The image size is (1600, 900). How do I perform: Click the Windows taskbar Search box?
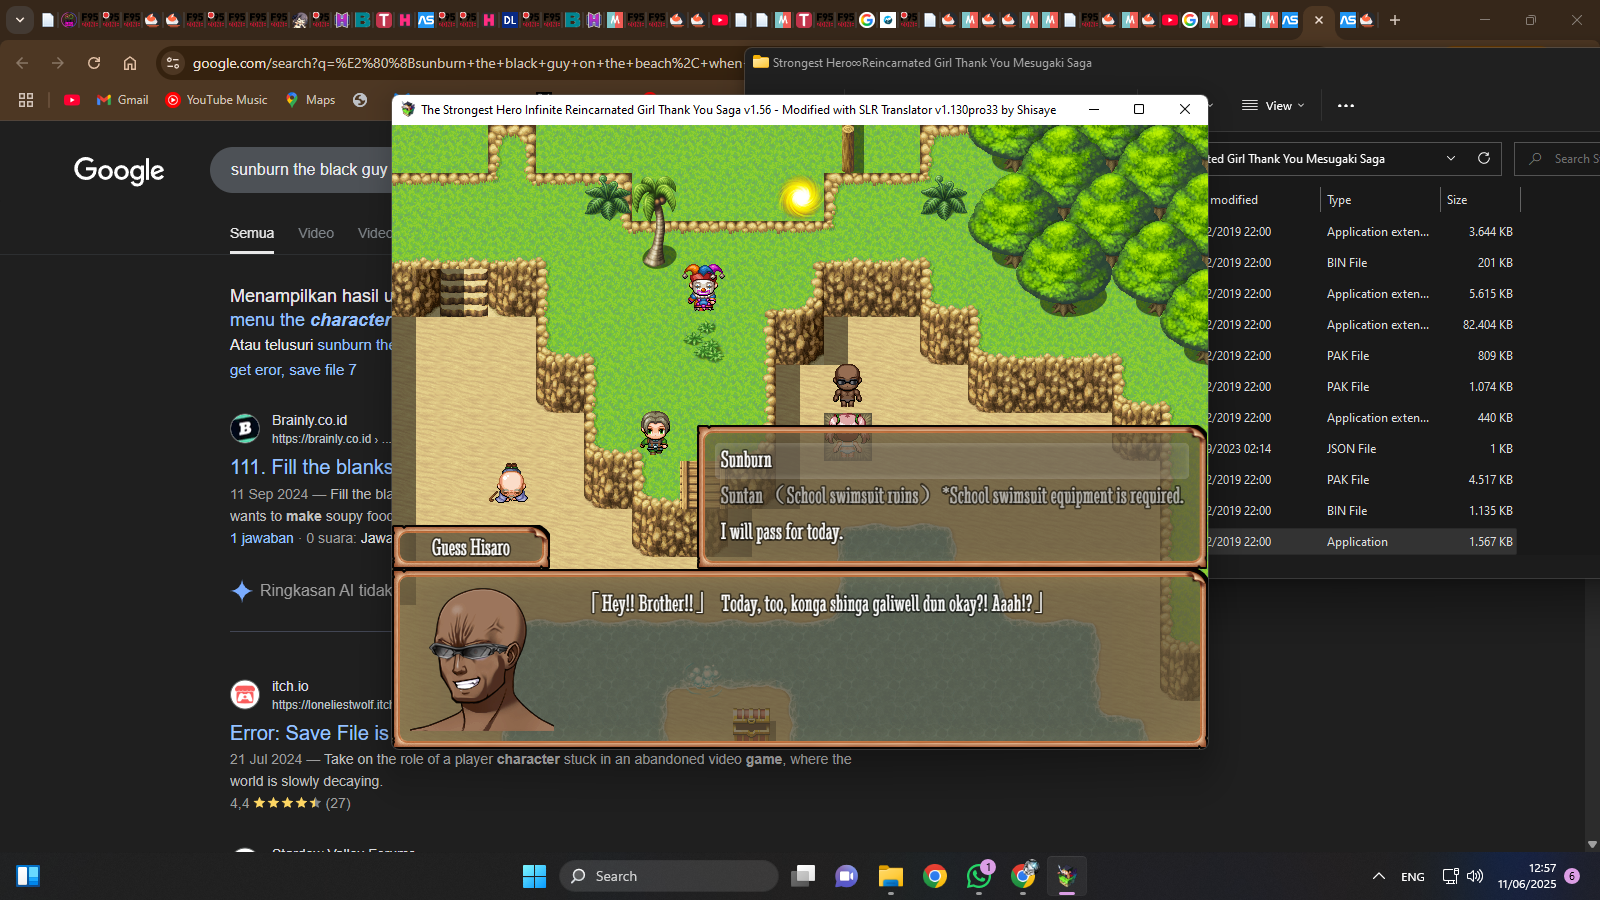coord(668,877)
